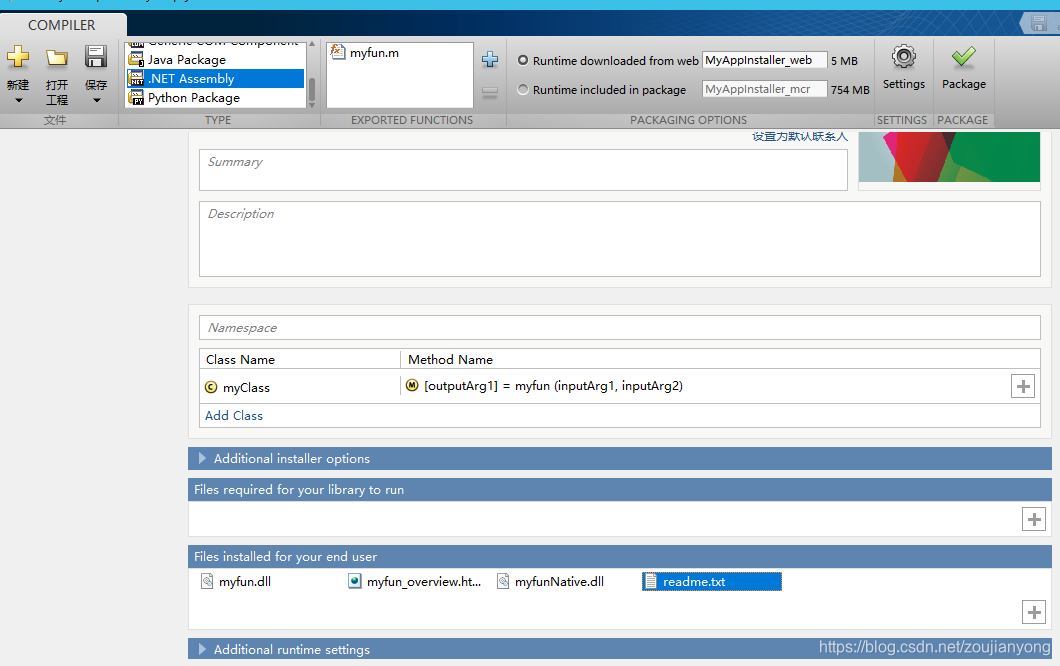The width and height of the screenshot is (1060, 666).
Task: Click the application splash image thumbnail
Action: 948,157
